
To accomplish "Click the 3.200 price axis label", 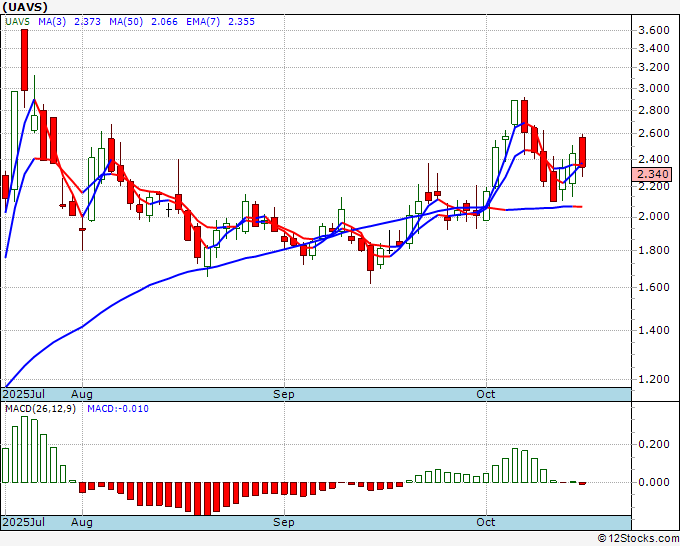I will (x=654, y=67).
